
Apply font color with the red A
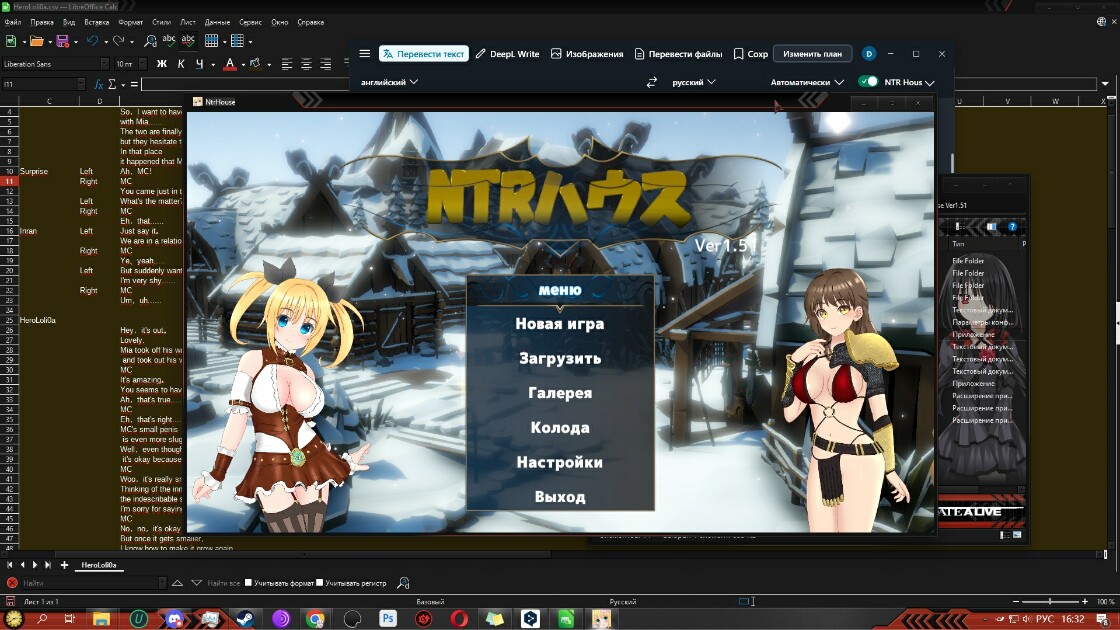click(x=229, y=64)
